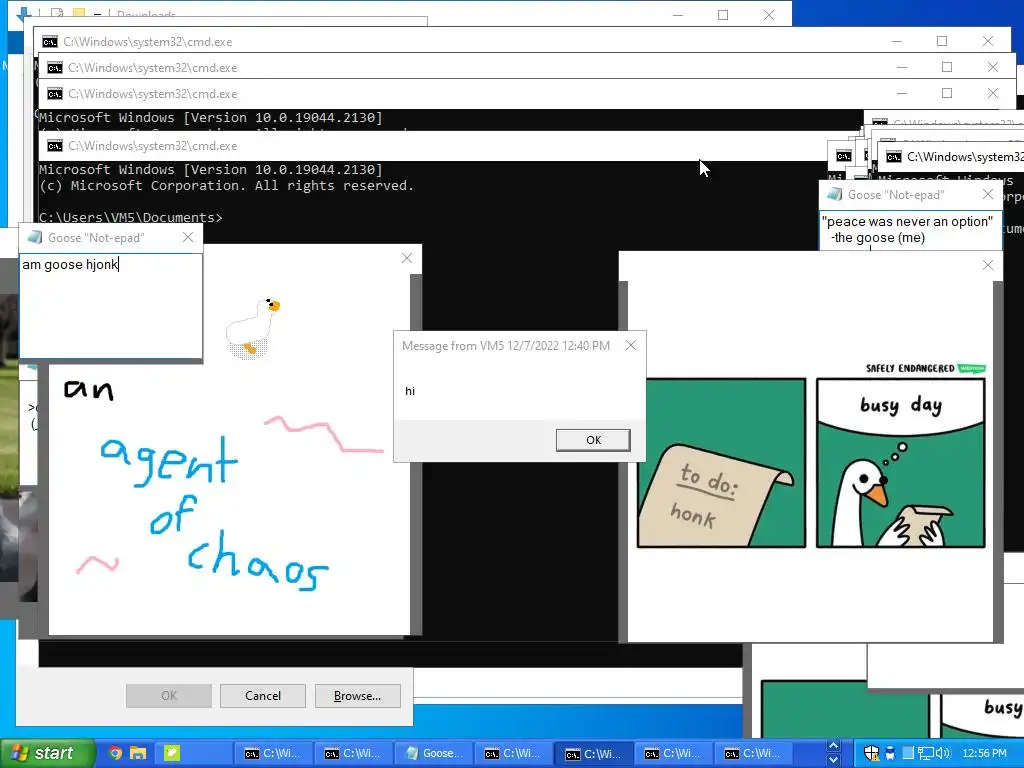The width and height of the screenshot is (1024, 768).
Task: Click the 'to do: honk' comic panel
Action: click(721, 463)
